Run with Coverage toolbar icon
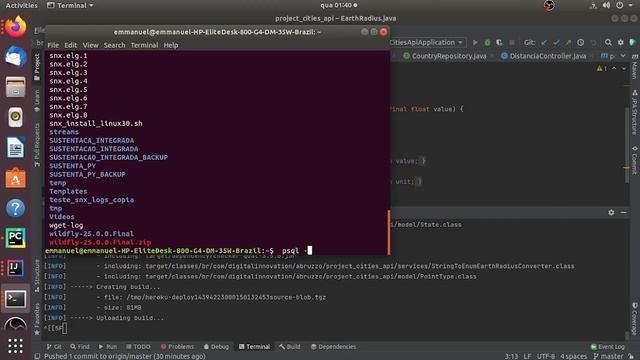640x360 pixels. point(499,42)
